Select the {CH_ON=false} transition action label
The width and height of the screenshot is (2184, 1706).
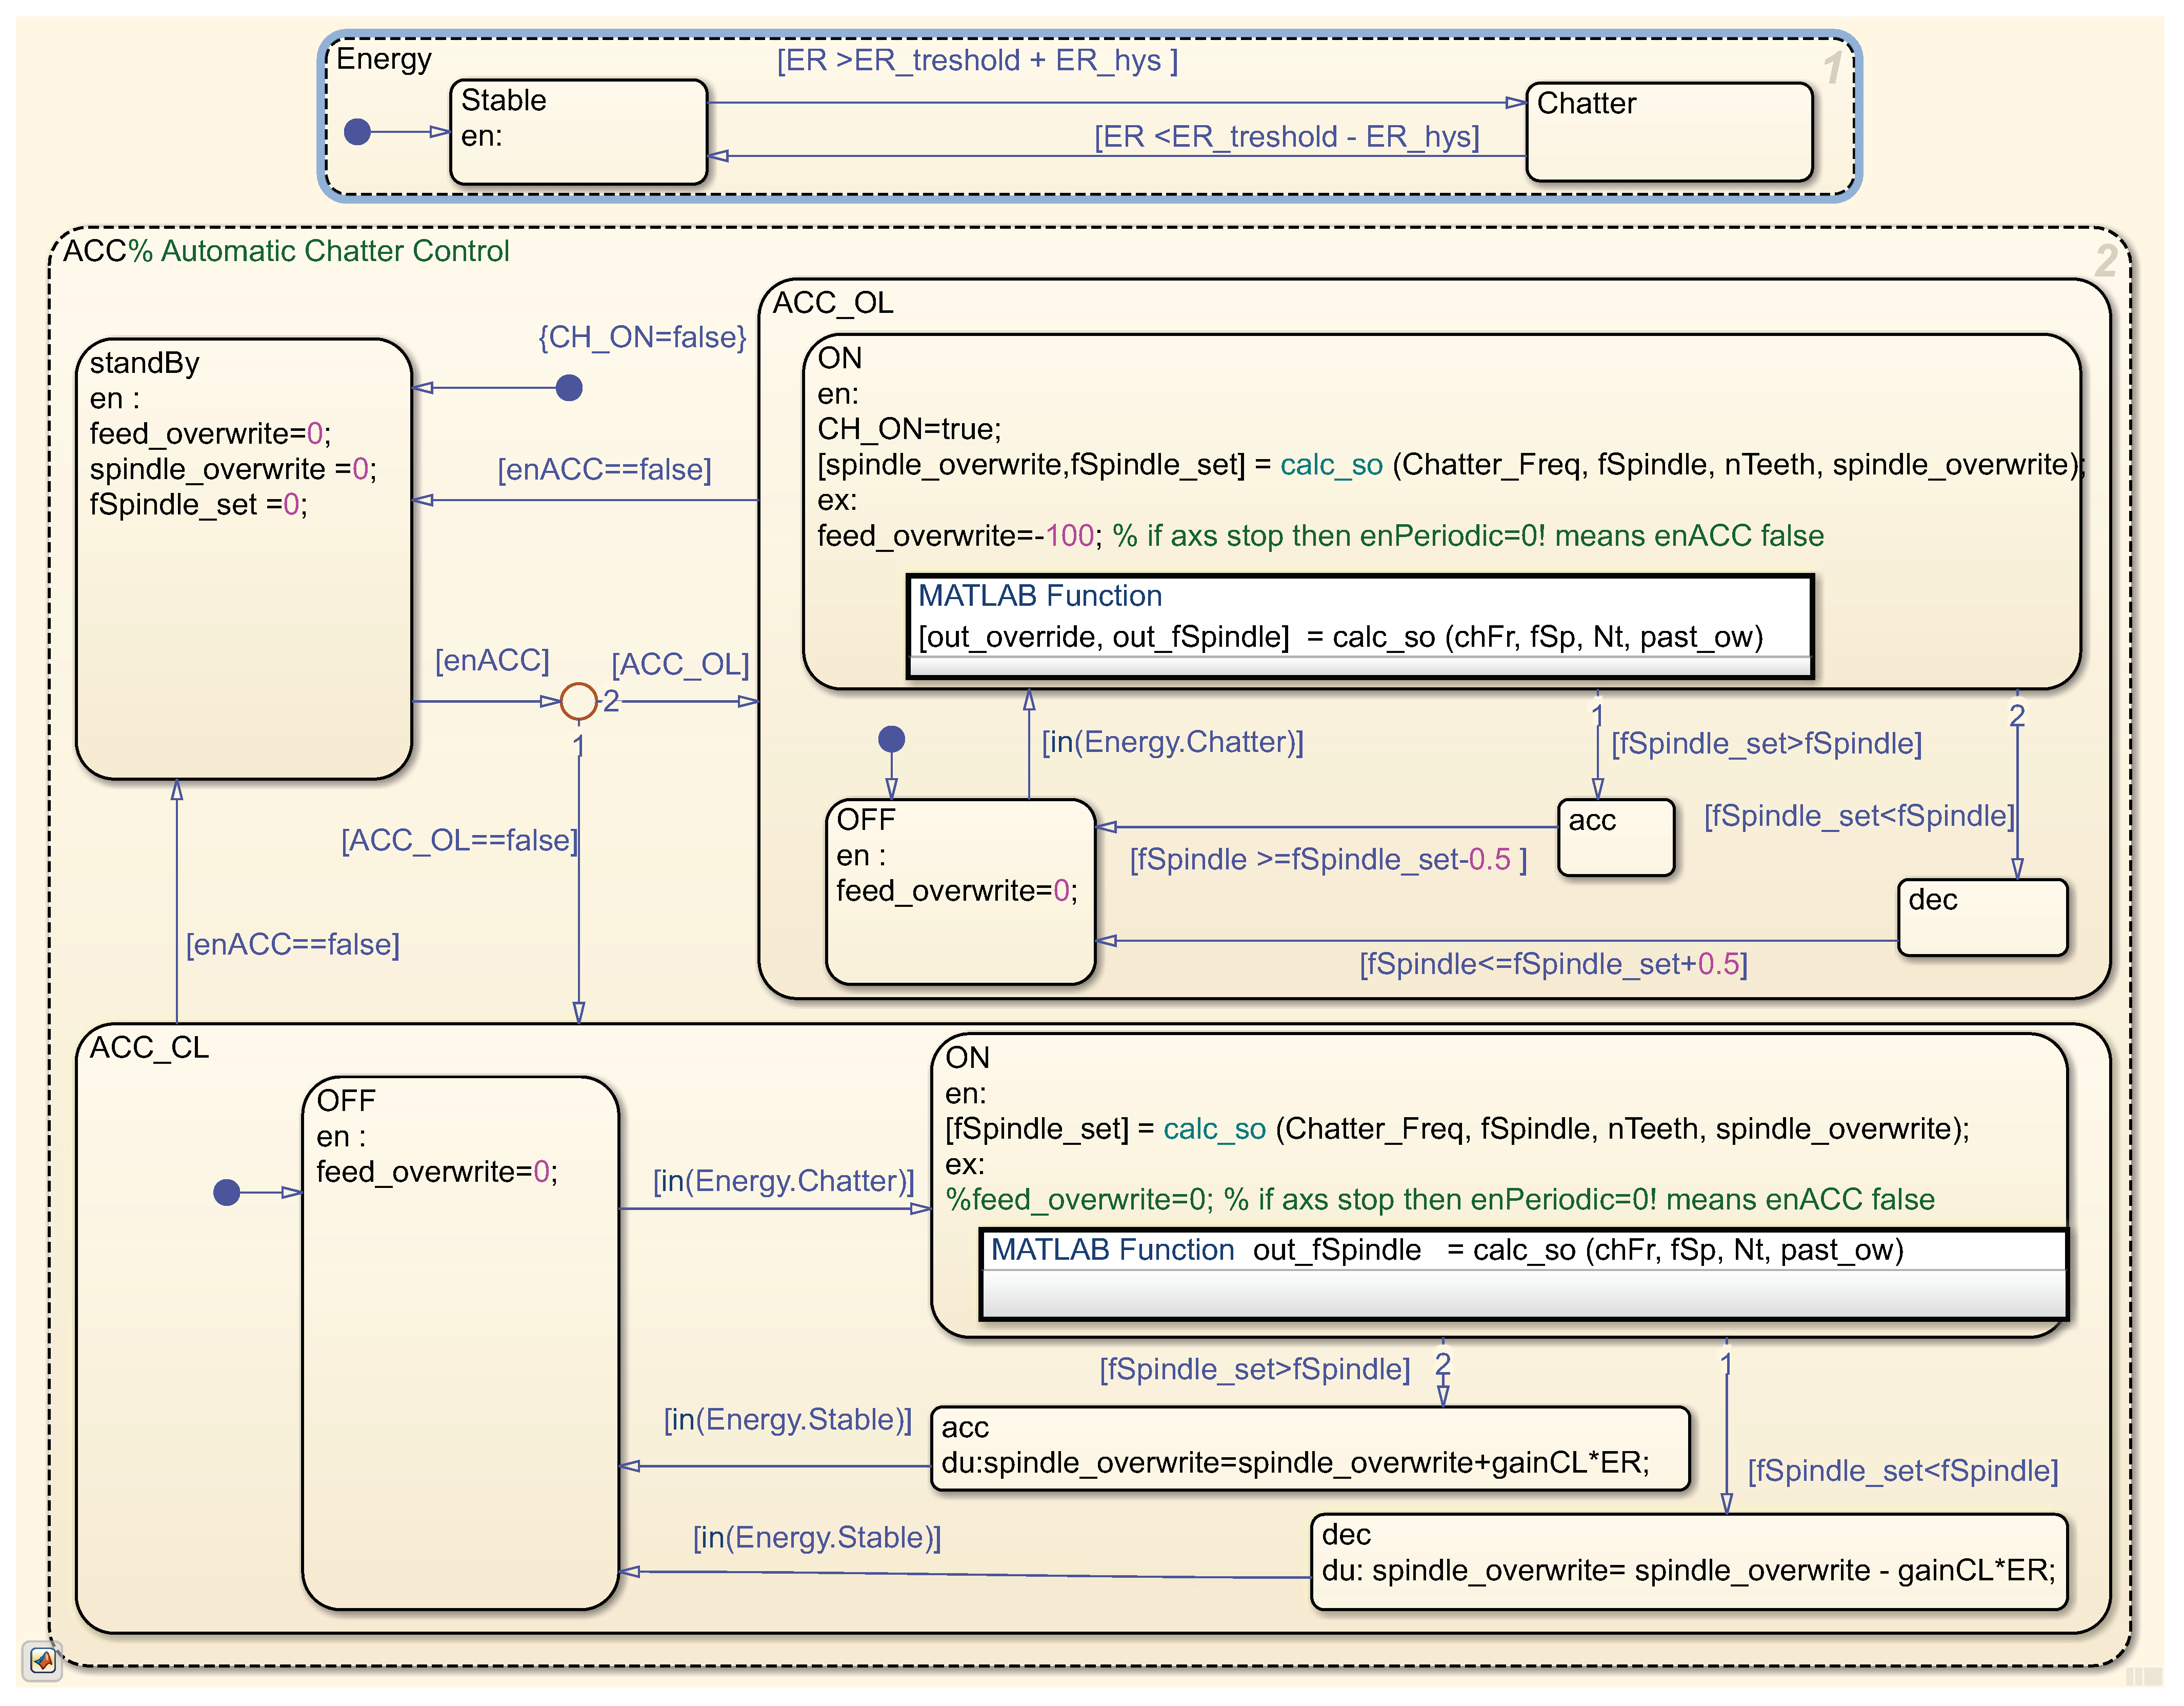(642, 337)
